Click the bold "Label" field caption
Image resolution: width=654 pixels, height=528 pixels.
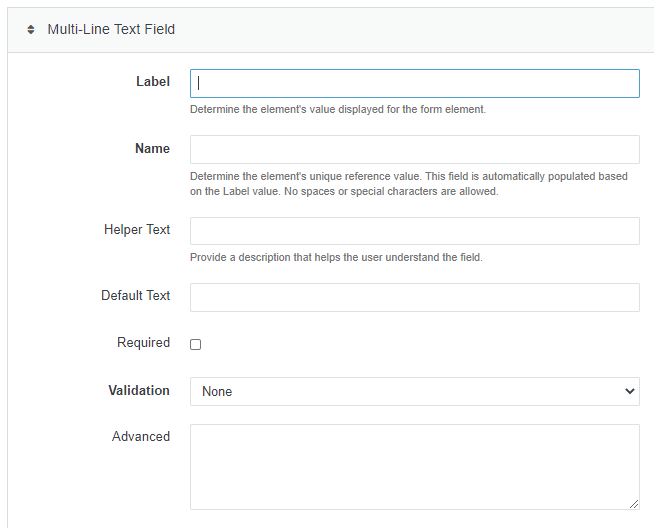(x=153, y=82)
